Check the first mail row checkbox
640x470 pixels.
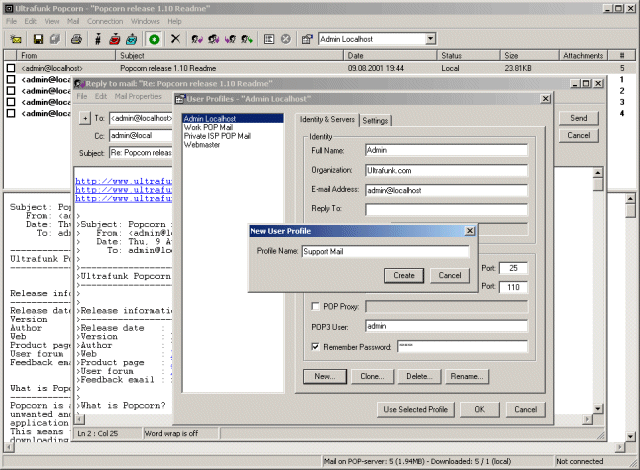11,68
